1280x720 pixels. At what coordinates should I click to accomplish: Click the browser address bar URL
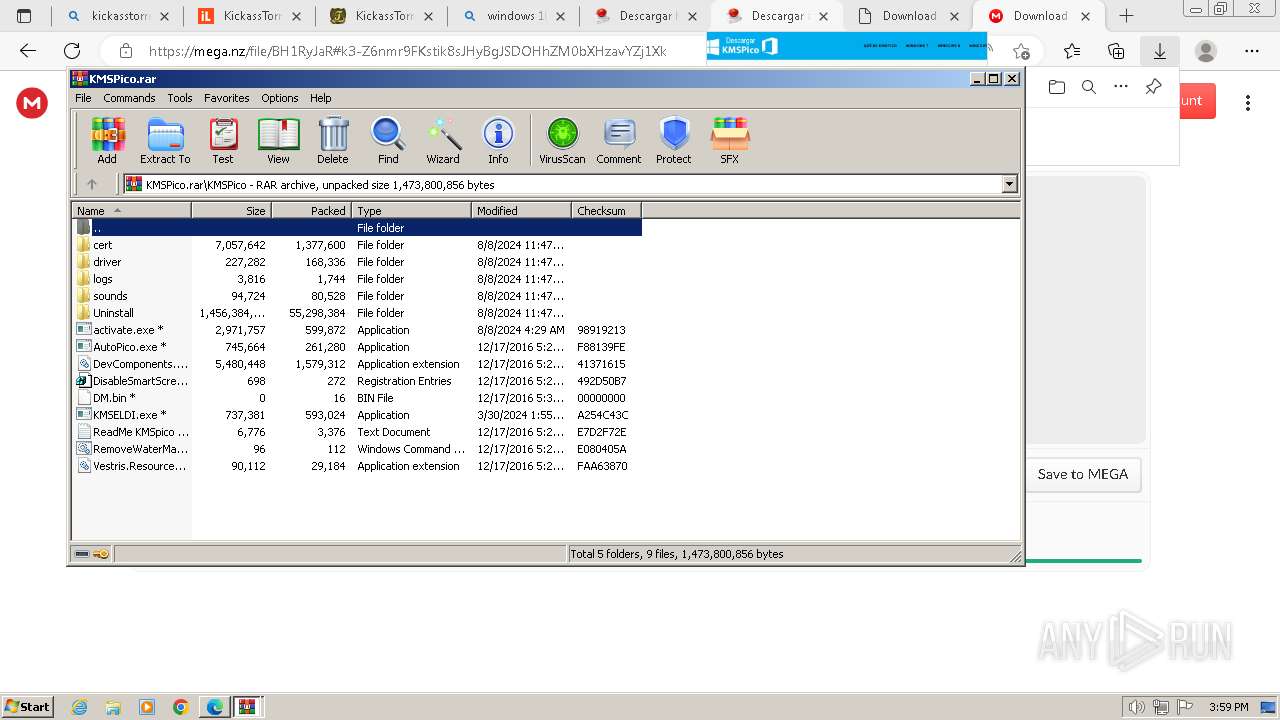pyautogui.click(x=407, y=51)
